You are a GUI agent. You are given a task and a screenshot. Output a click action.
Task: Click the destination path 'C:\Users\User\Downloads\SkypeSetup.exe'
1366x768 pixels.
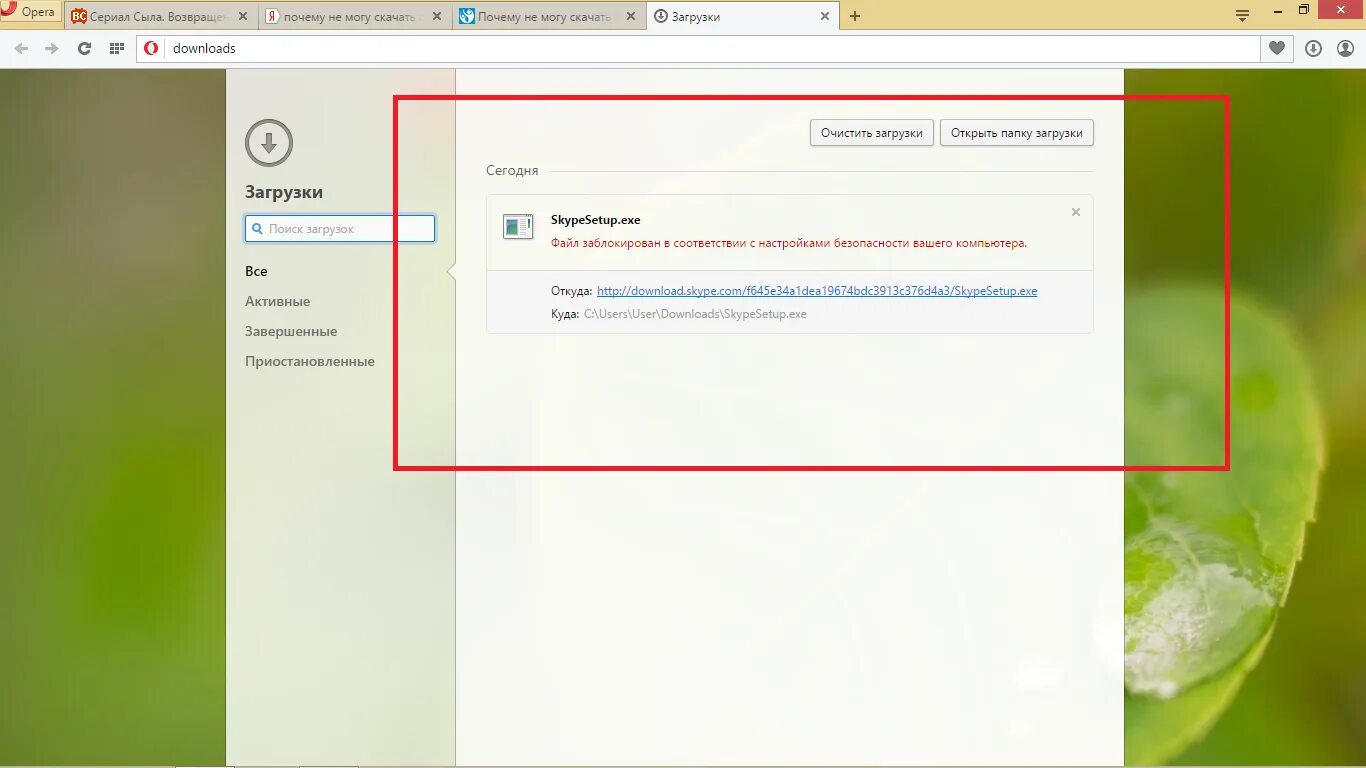point(695,314)
